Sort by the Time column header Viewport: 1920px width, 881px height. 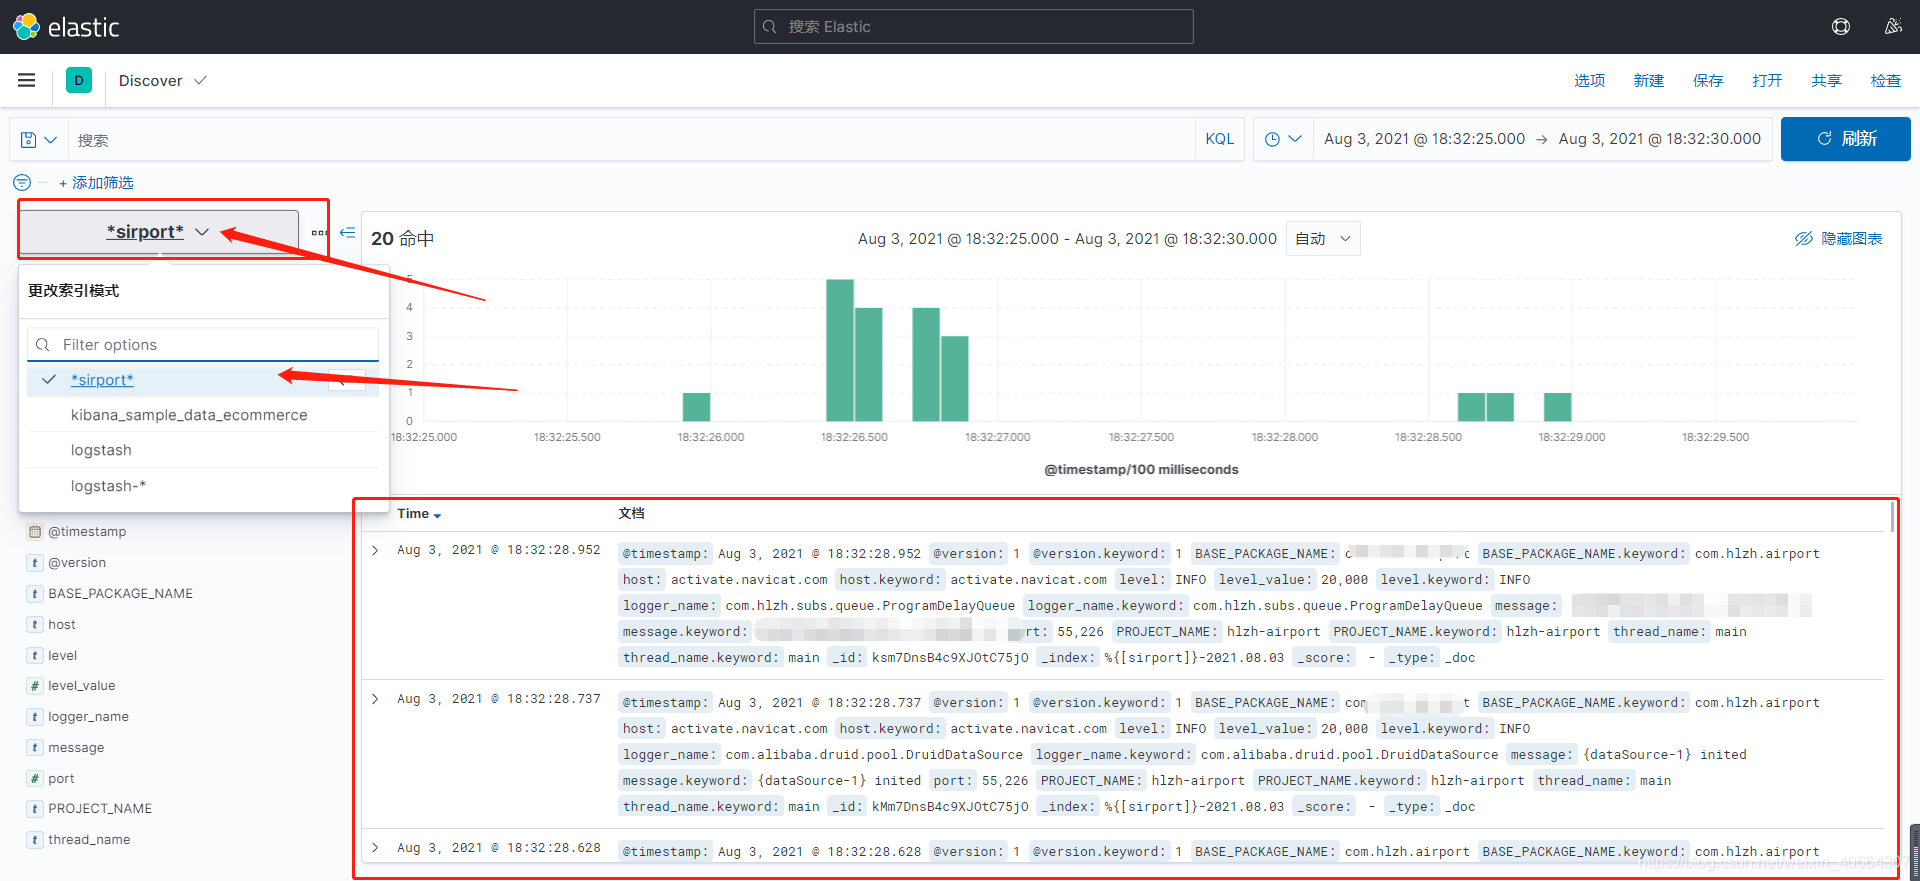(419, 514)
